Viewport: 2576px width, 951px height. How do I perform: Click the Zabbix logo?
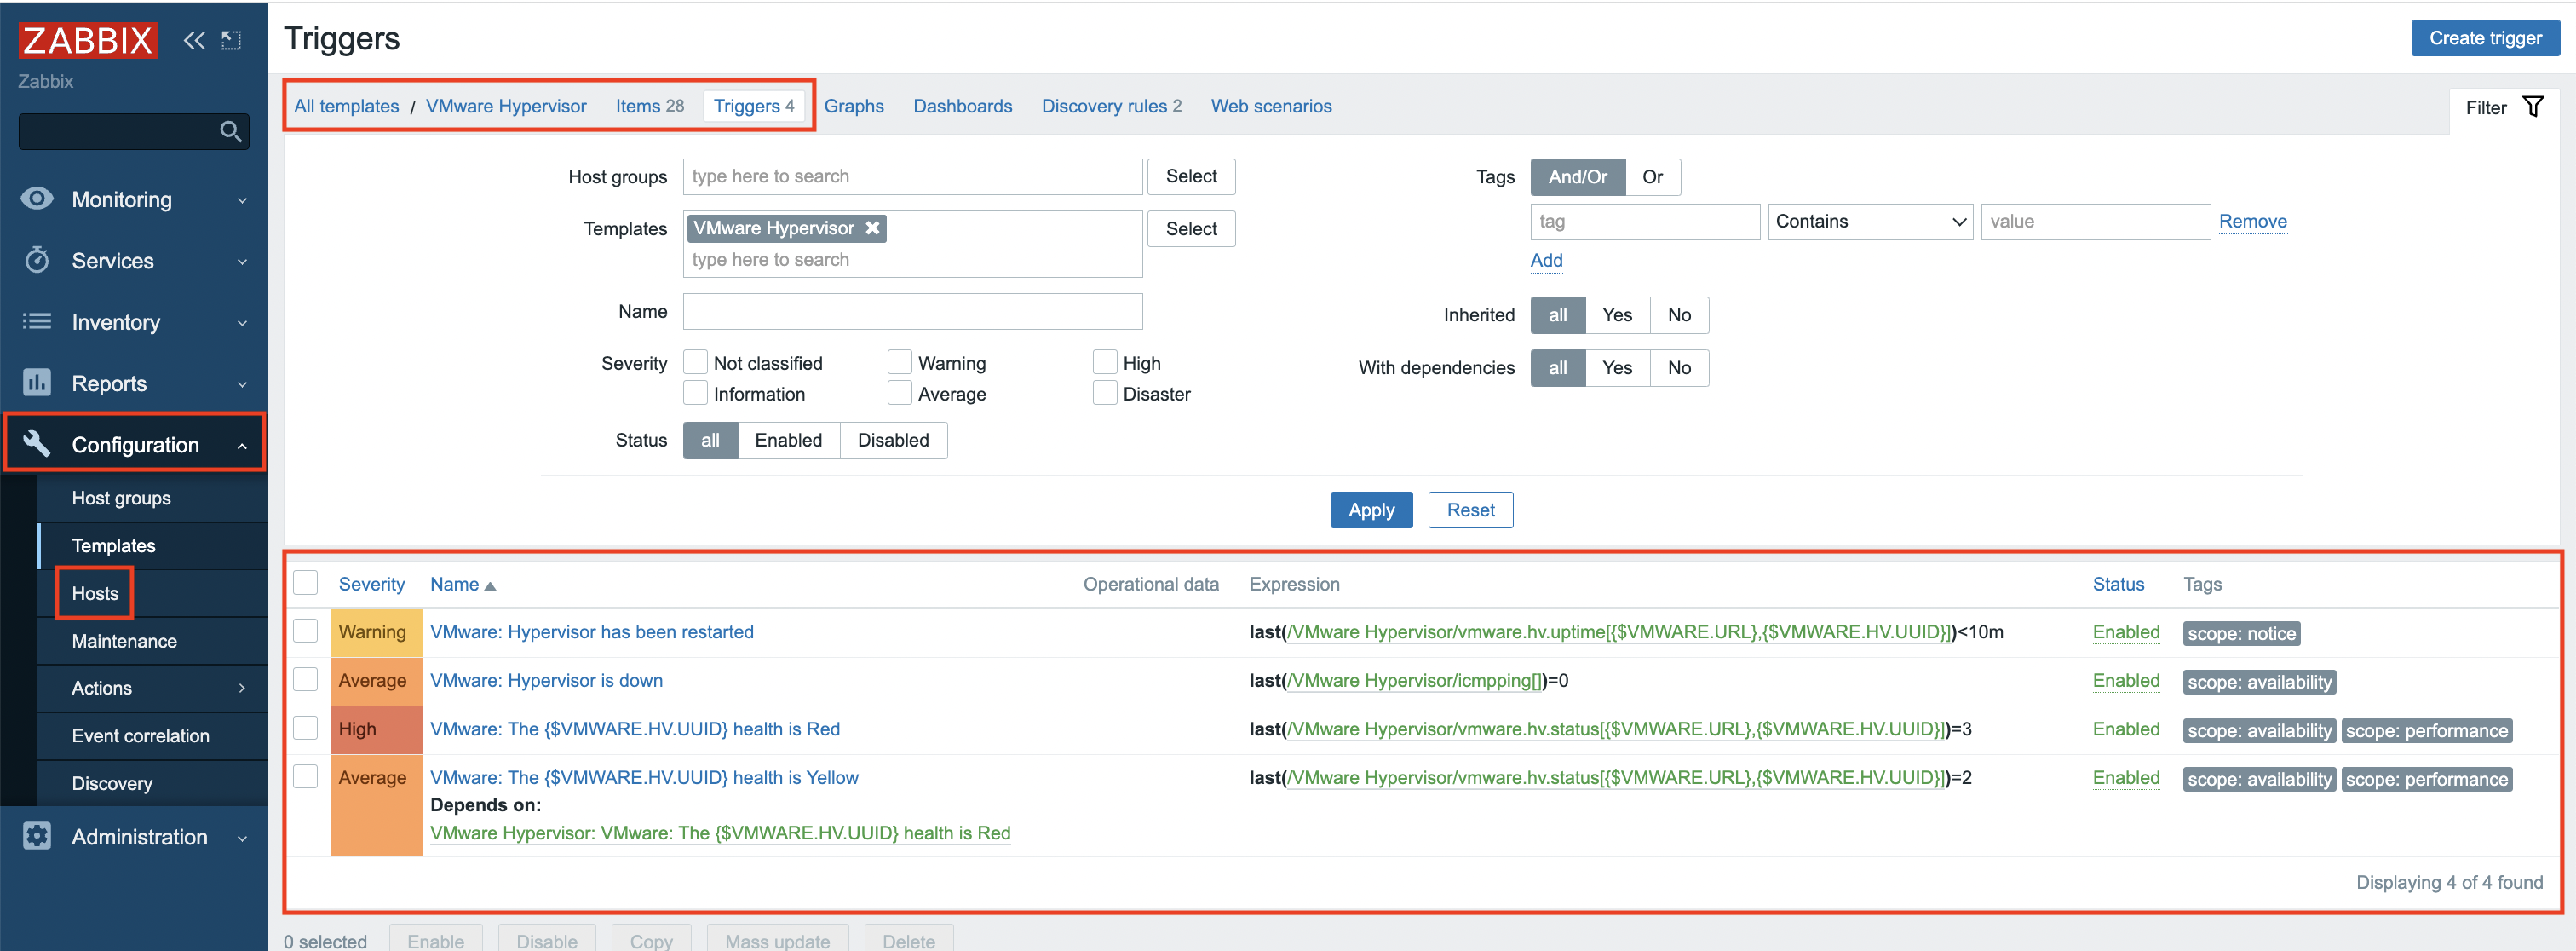tap(87, 40)
